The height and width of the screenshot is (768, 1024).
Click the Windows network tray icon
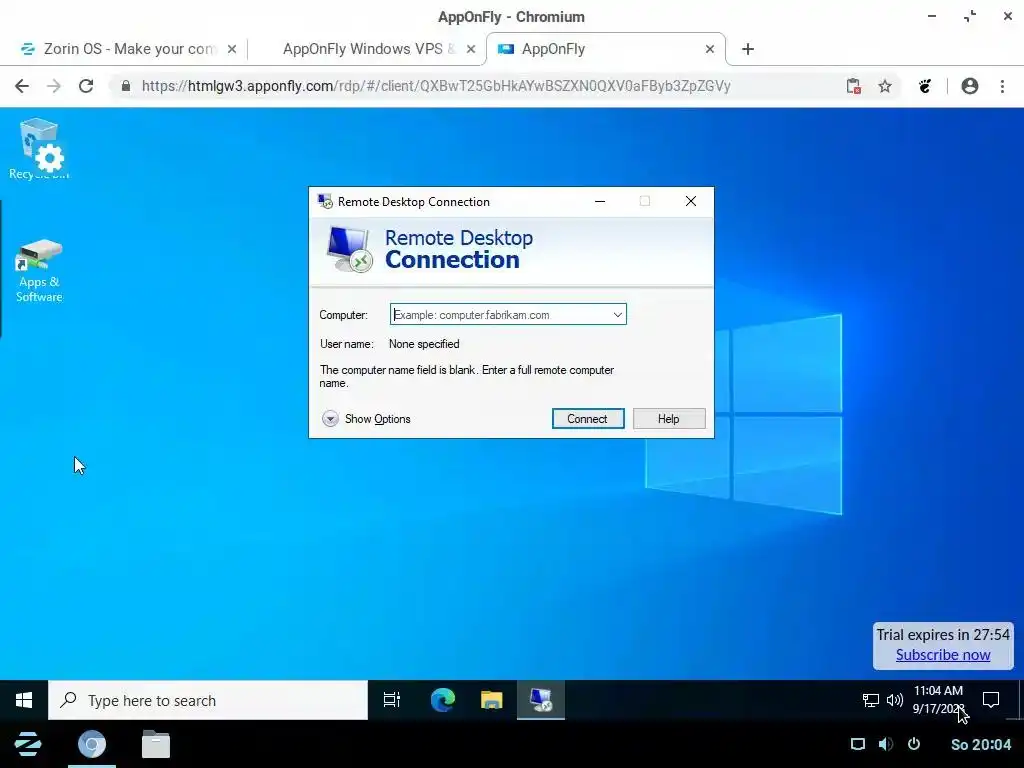tap(871, 700)
